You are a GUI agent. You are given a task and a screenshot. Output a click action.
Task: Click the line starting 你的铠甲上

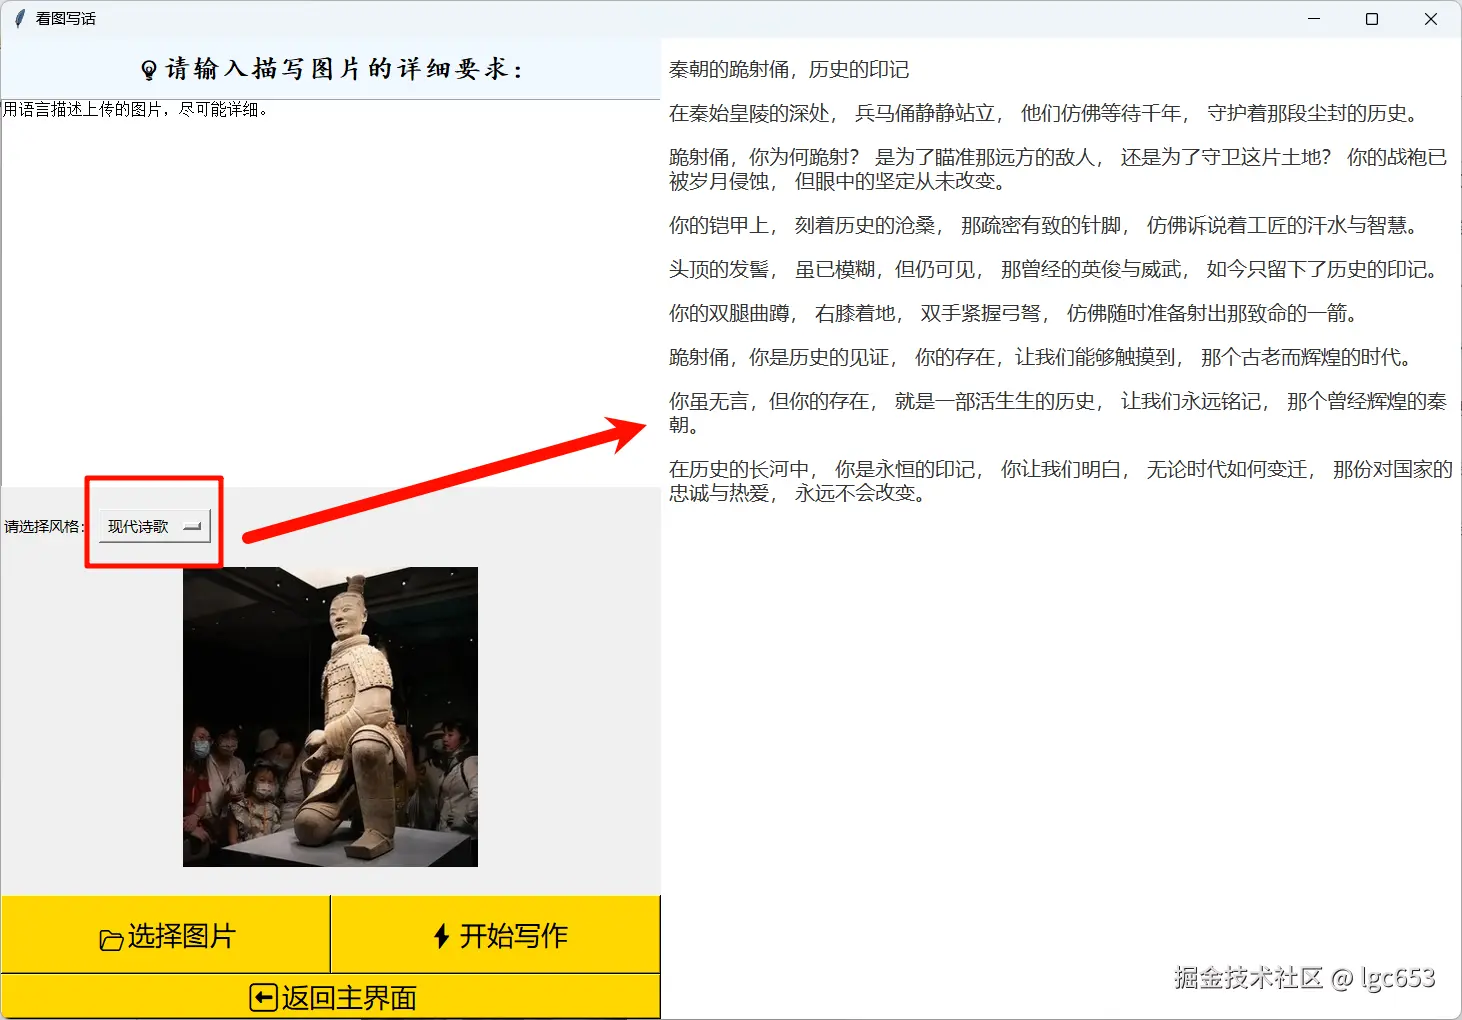(x=1046, y=225)
